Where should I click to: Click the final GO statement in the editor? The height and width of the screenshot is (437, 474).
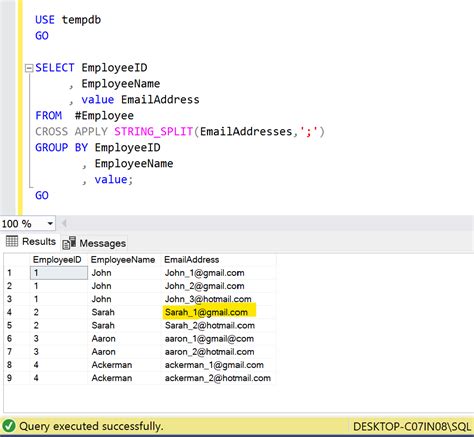(x=42, y=195)
